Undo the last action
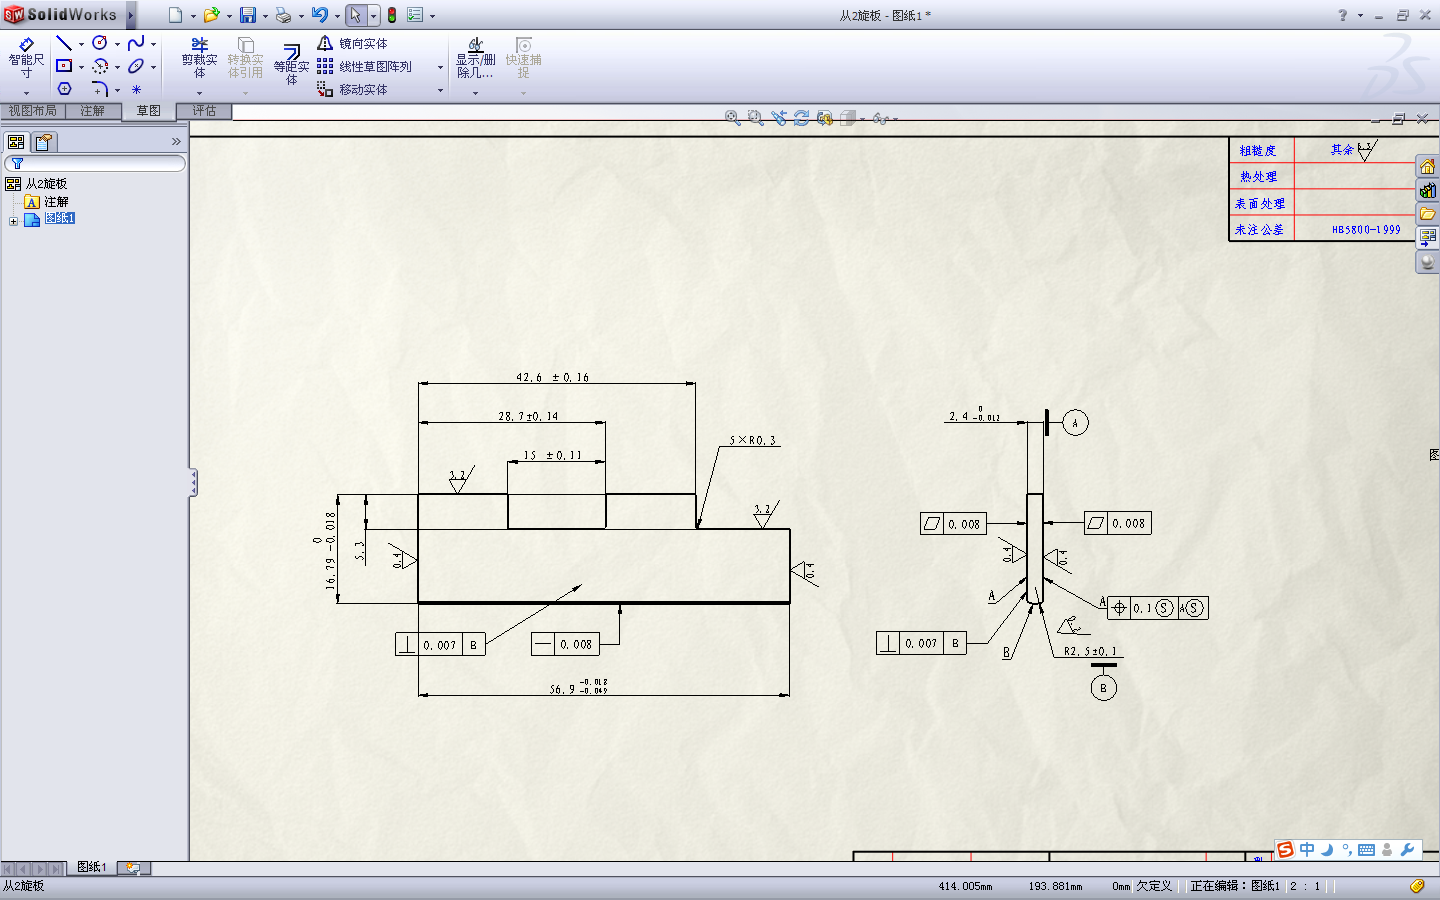 (319, 15)
